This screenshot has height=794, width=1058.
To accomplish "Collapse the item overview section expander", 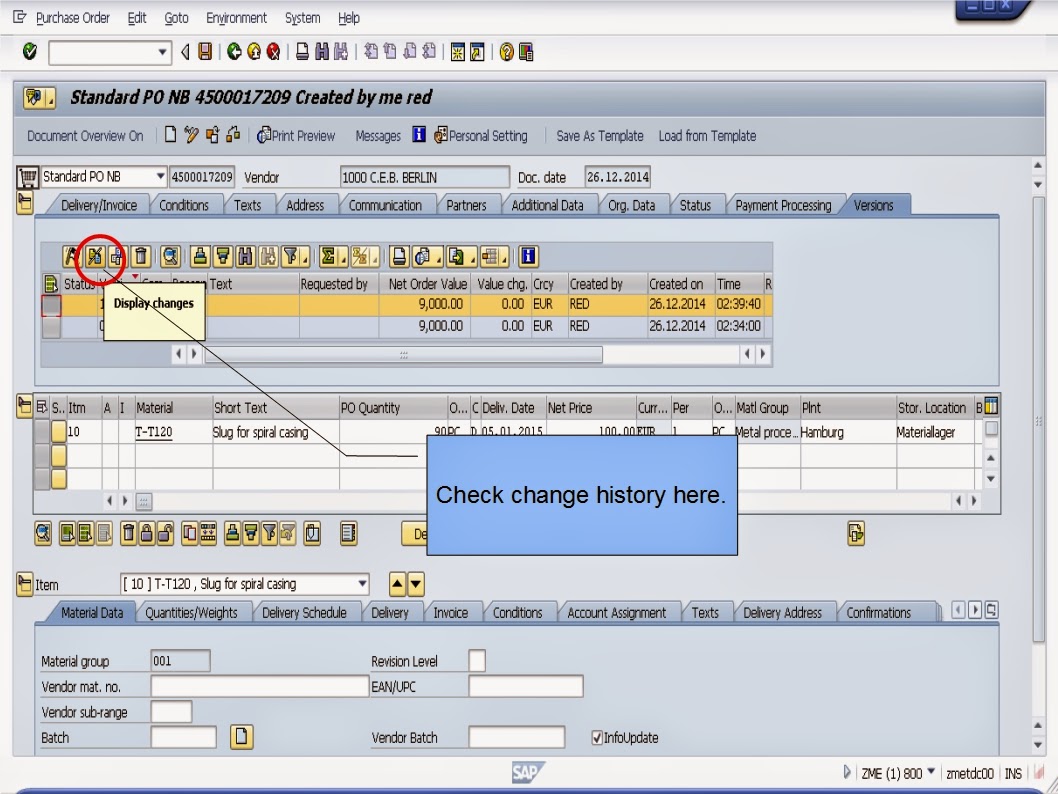I will (24, 407).
